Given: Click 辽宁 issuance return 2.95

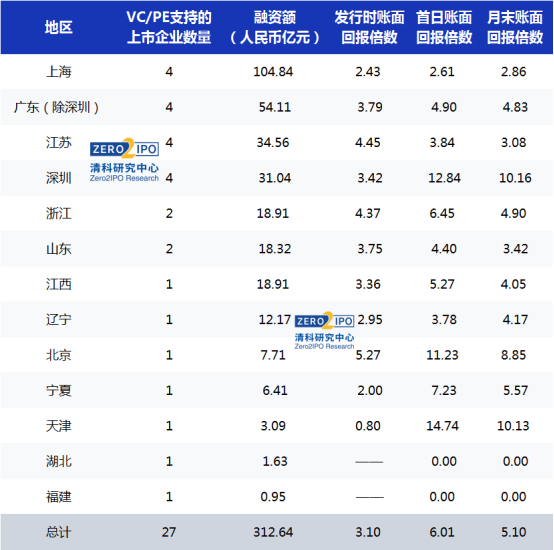Looking at the screenshot, I should pyautogui.click(x=370, y=319).
